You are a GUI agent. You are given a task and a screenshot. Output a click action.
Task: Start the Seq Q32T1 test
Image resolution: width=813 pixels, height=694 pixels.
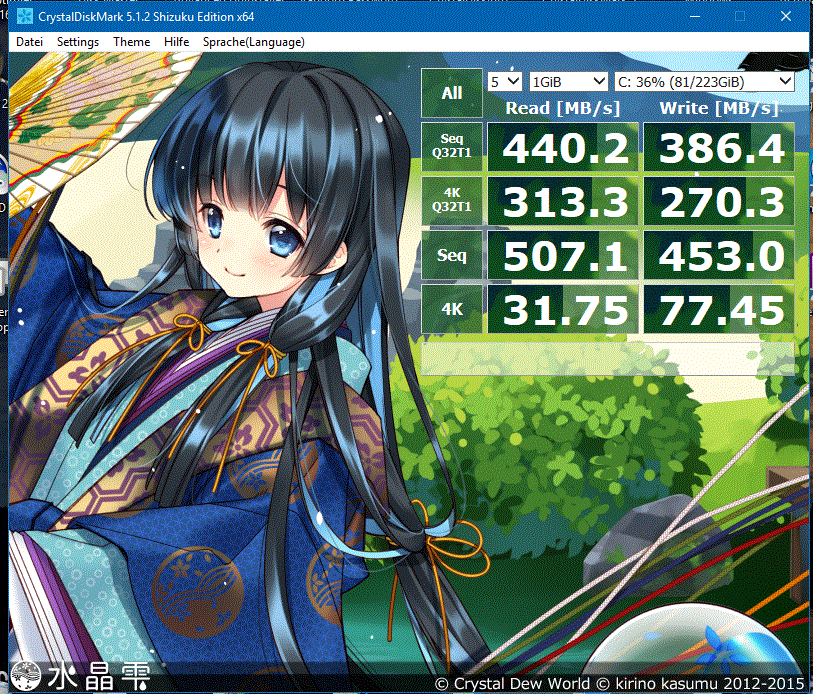pos(452,146)
